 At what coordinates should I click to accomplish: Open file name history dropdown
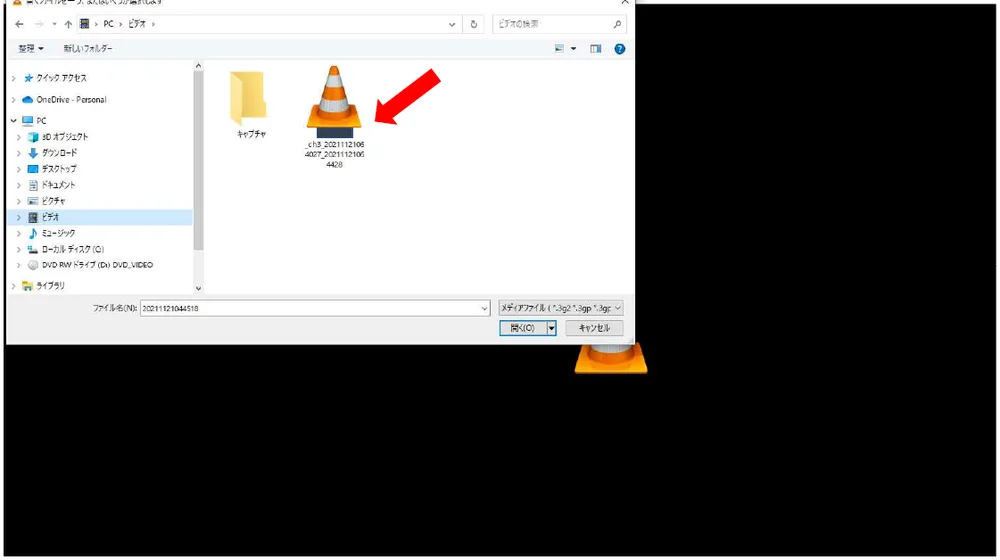point(484,309)
